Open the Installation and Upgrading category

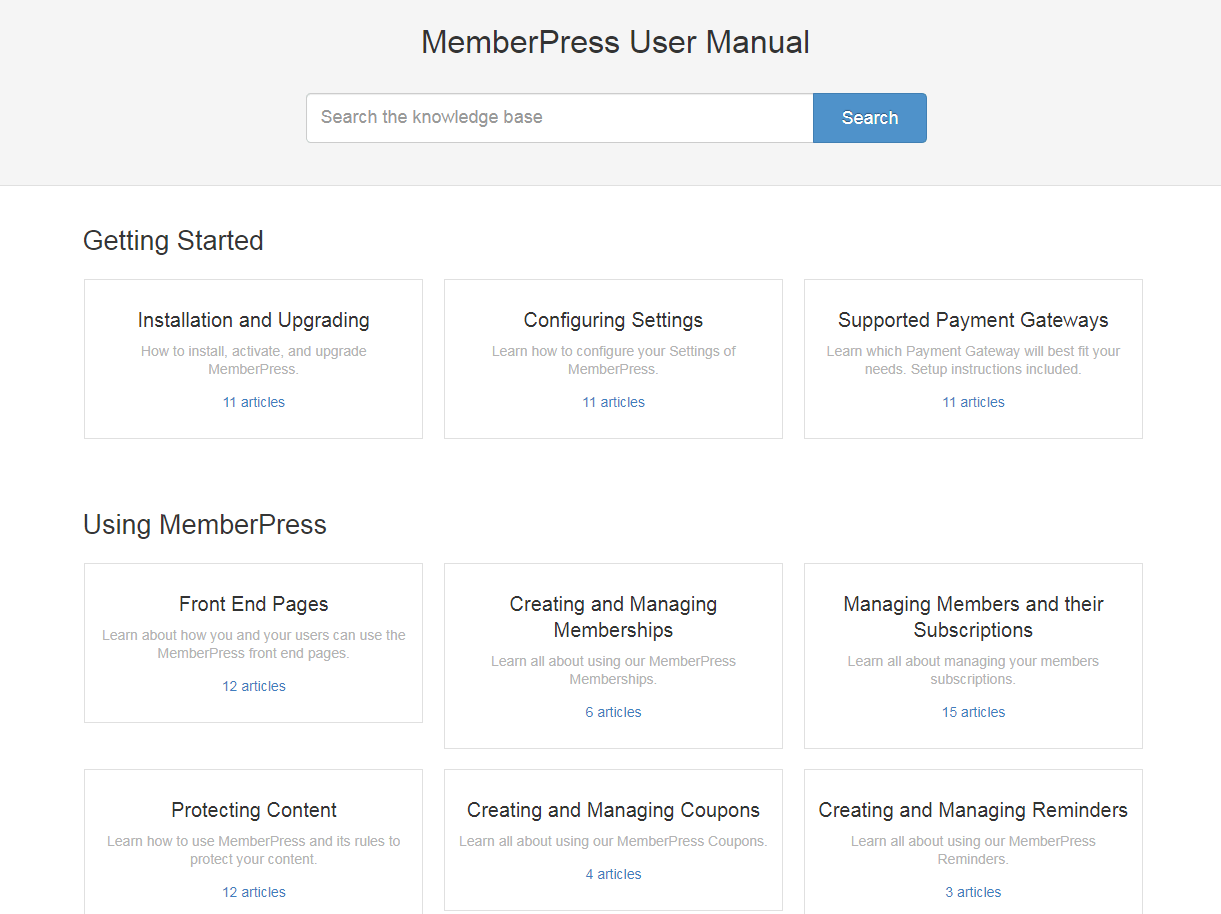253,321
